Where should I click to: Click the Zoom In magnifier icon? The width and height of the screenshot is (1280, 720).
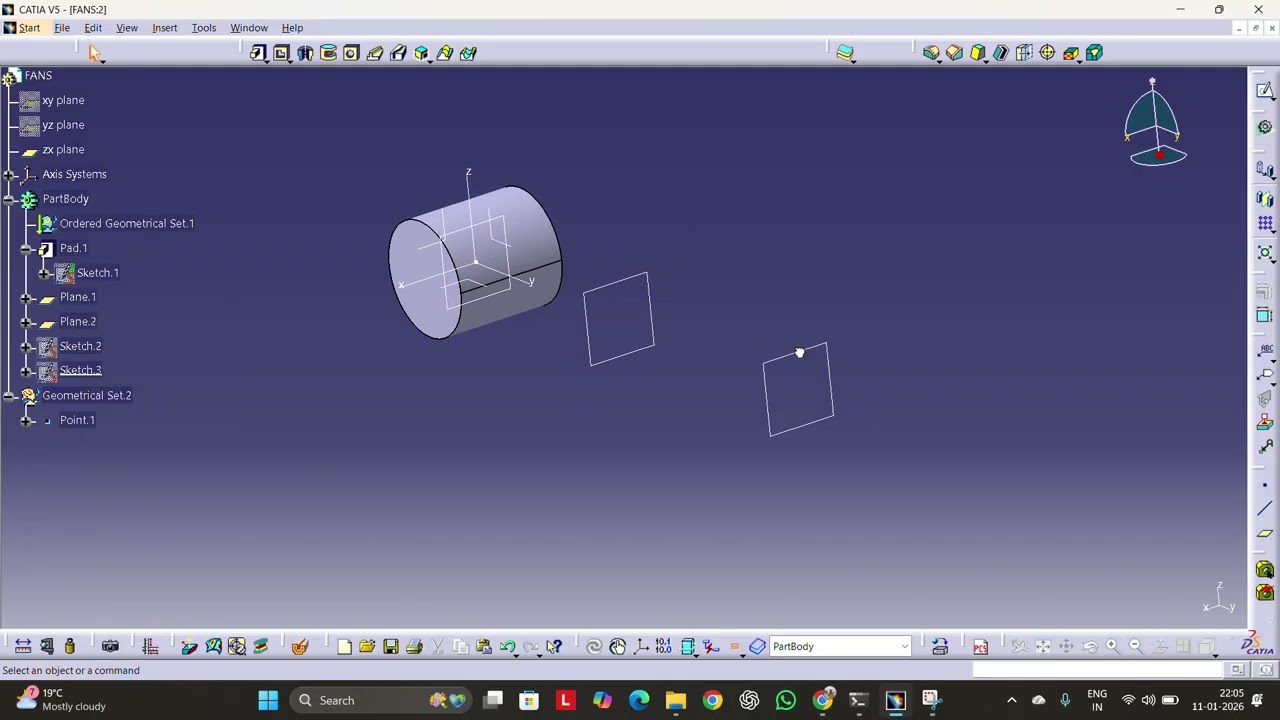point(1112,646)
